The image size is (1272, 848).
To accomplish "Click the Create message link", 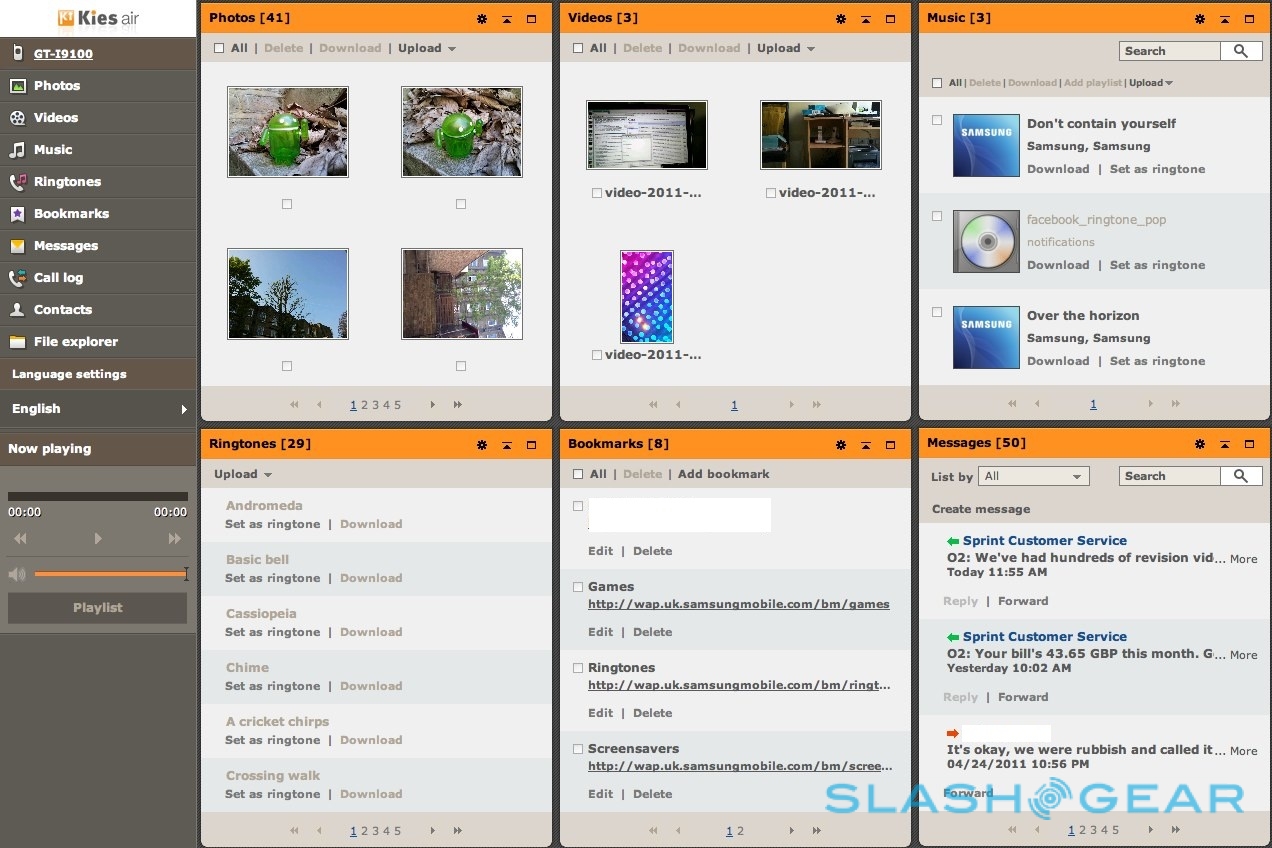I will [x=980, y=509].
